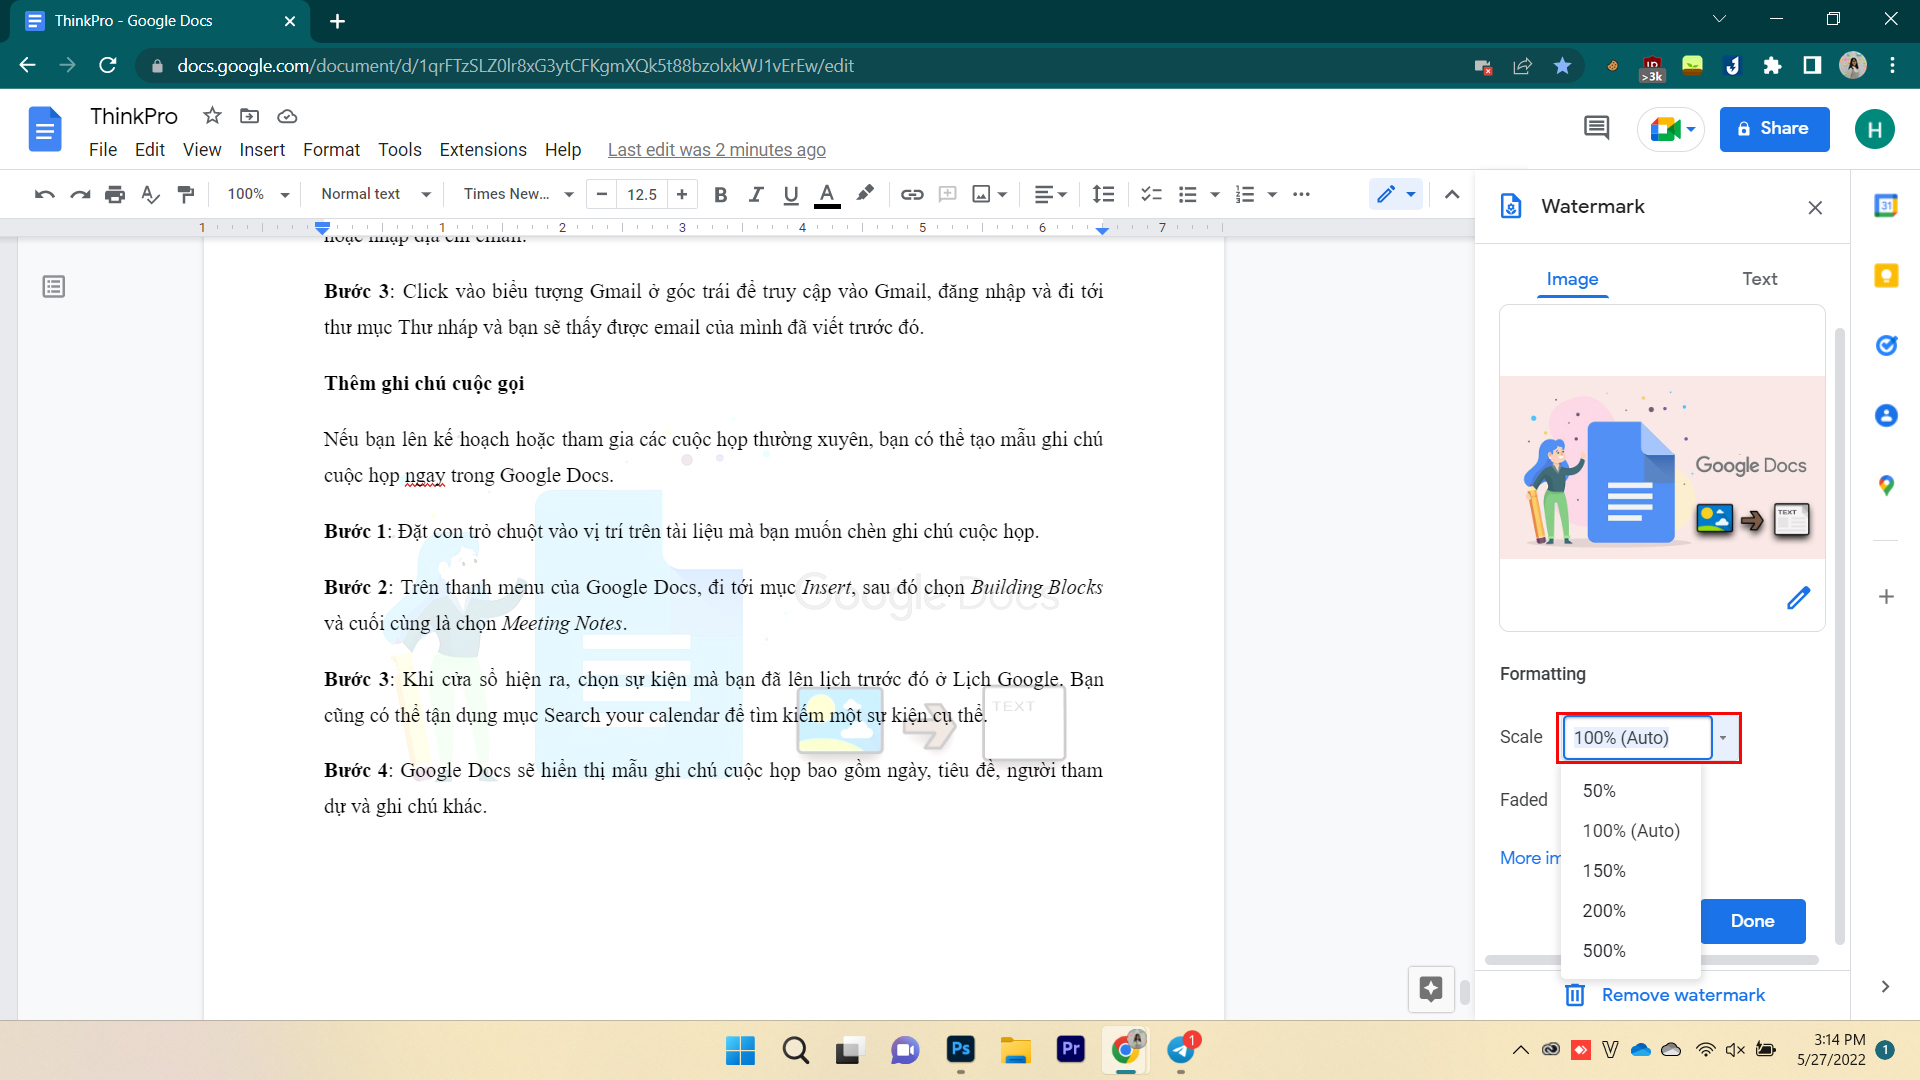Viewport: 1920px width, 1080px height.
Task: Open the Help menu
Action: click(x=563, y=150)
